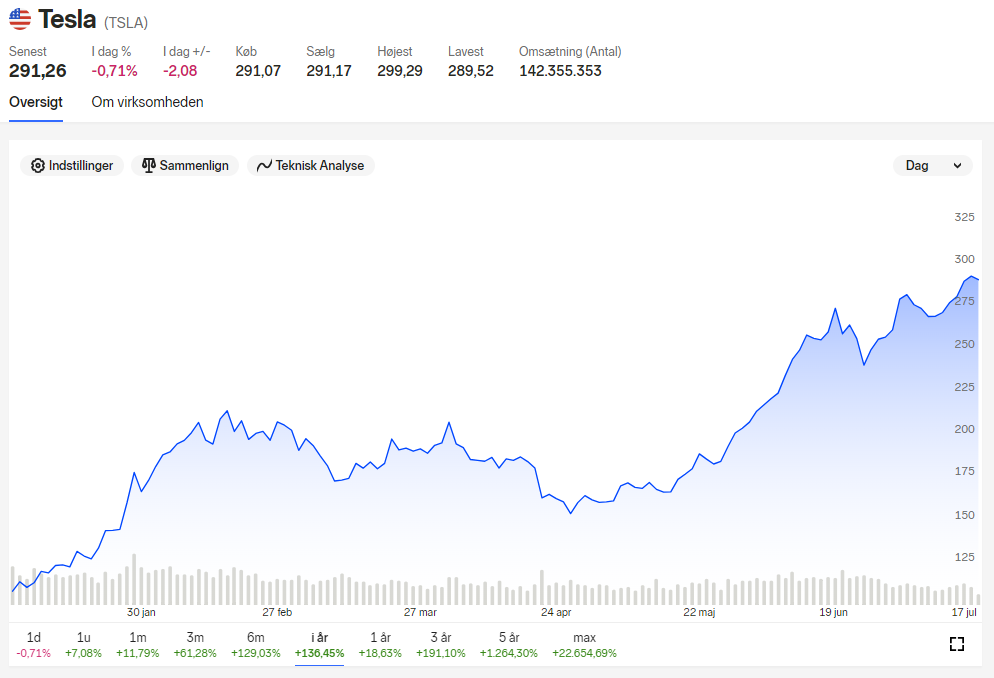Select the 1m time range
The width and height of the screenshot is (994, 678).
click(138, 644)
